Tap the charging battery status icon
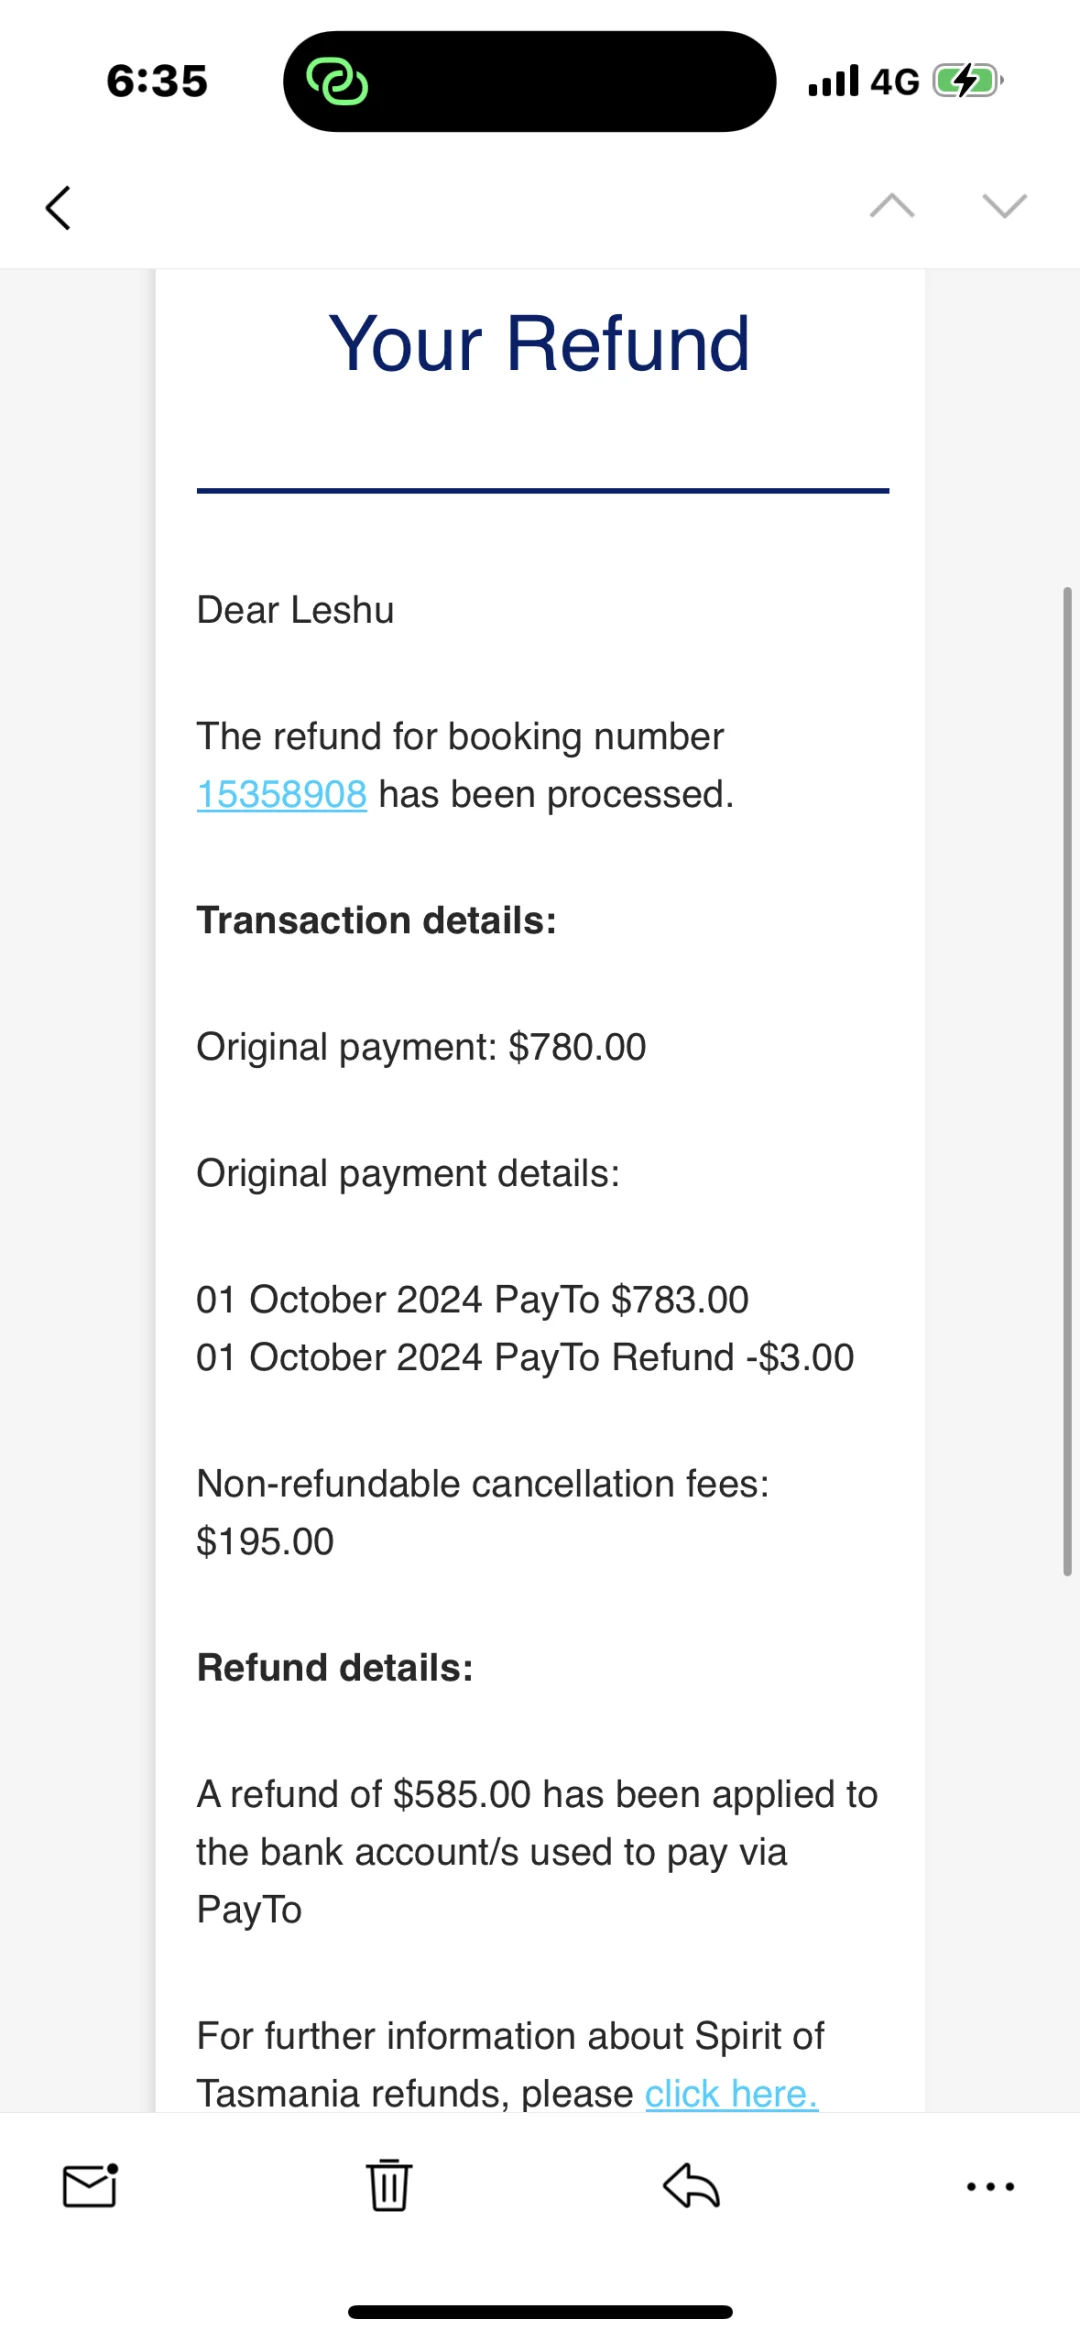The height and width of the screenshot is (2341, 1080). click(967, 81)
